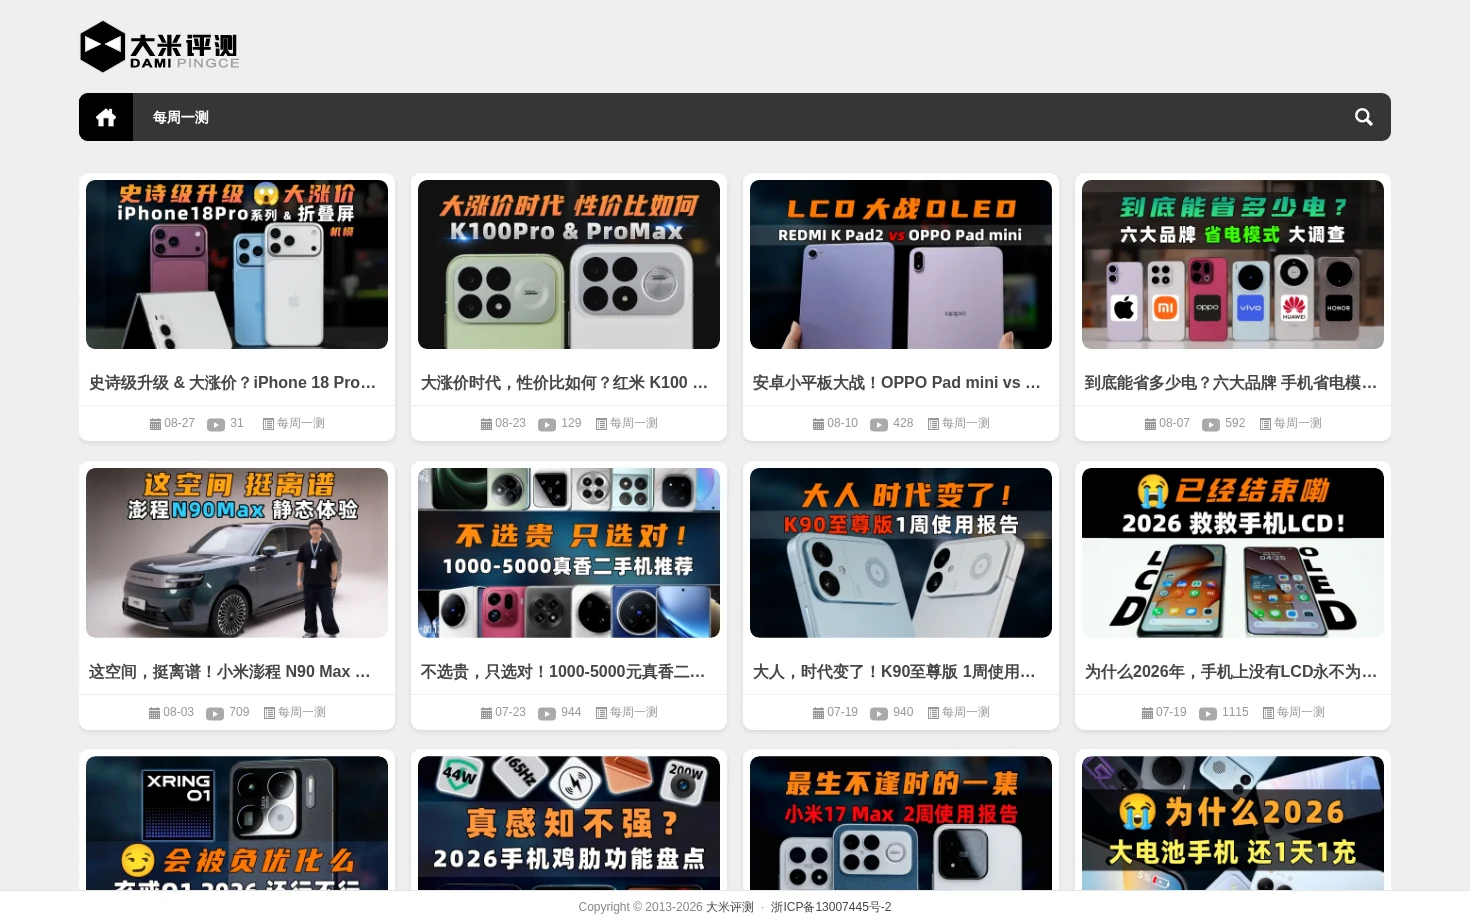Click 每周一测 category on the 1000-5000元 card
This screenshot has height=923, width=1470.
(x=634, y=713)
